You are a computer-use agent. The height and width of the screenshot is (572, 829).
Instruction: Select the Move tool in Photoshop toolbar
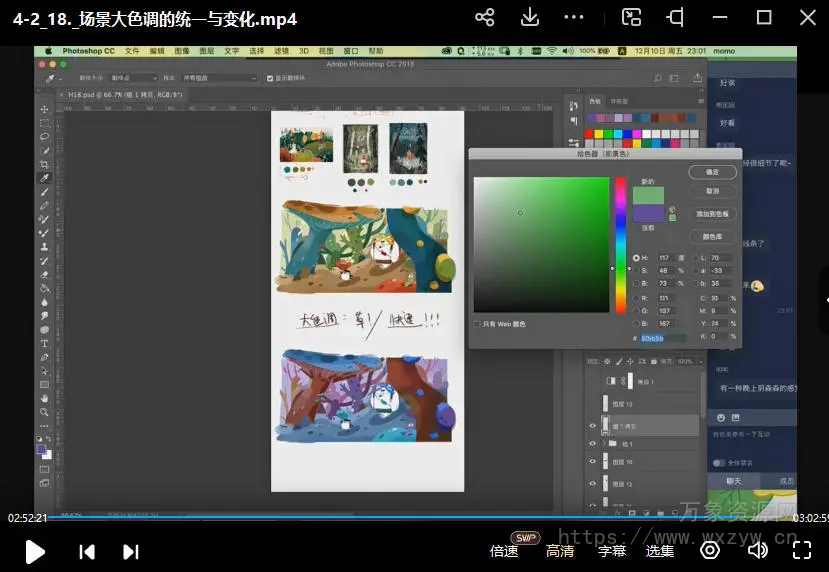44,109
